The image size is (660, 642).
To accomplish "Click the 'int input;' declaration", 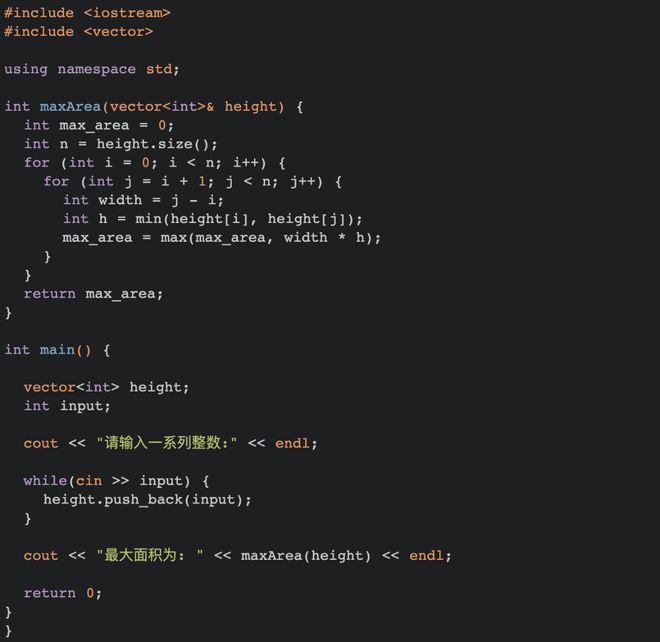I will (x=67, y=406).
